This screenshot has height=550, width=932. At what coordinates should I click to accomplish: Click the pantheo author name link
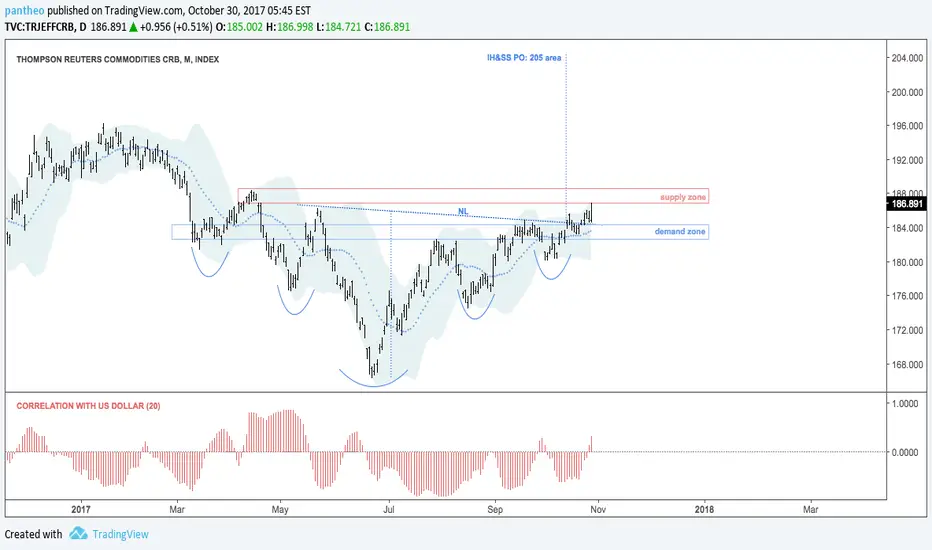[24, 11]
